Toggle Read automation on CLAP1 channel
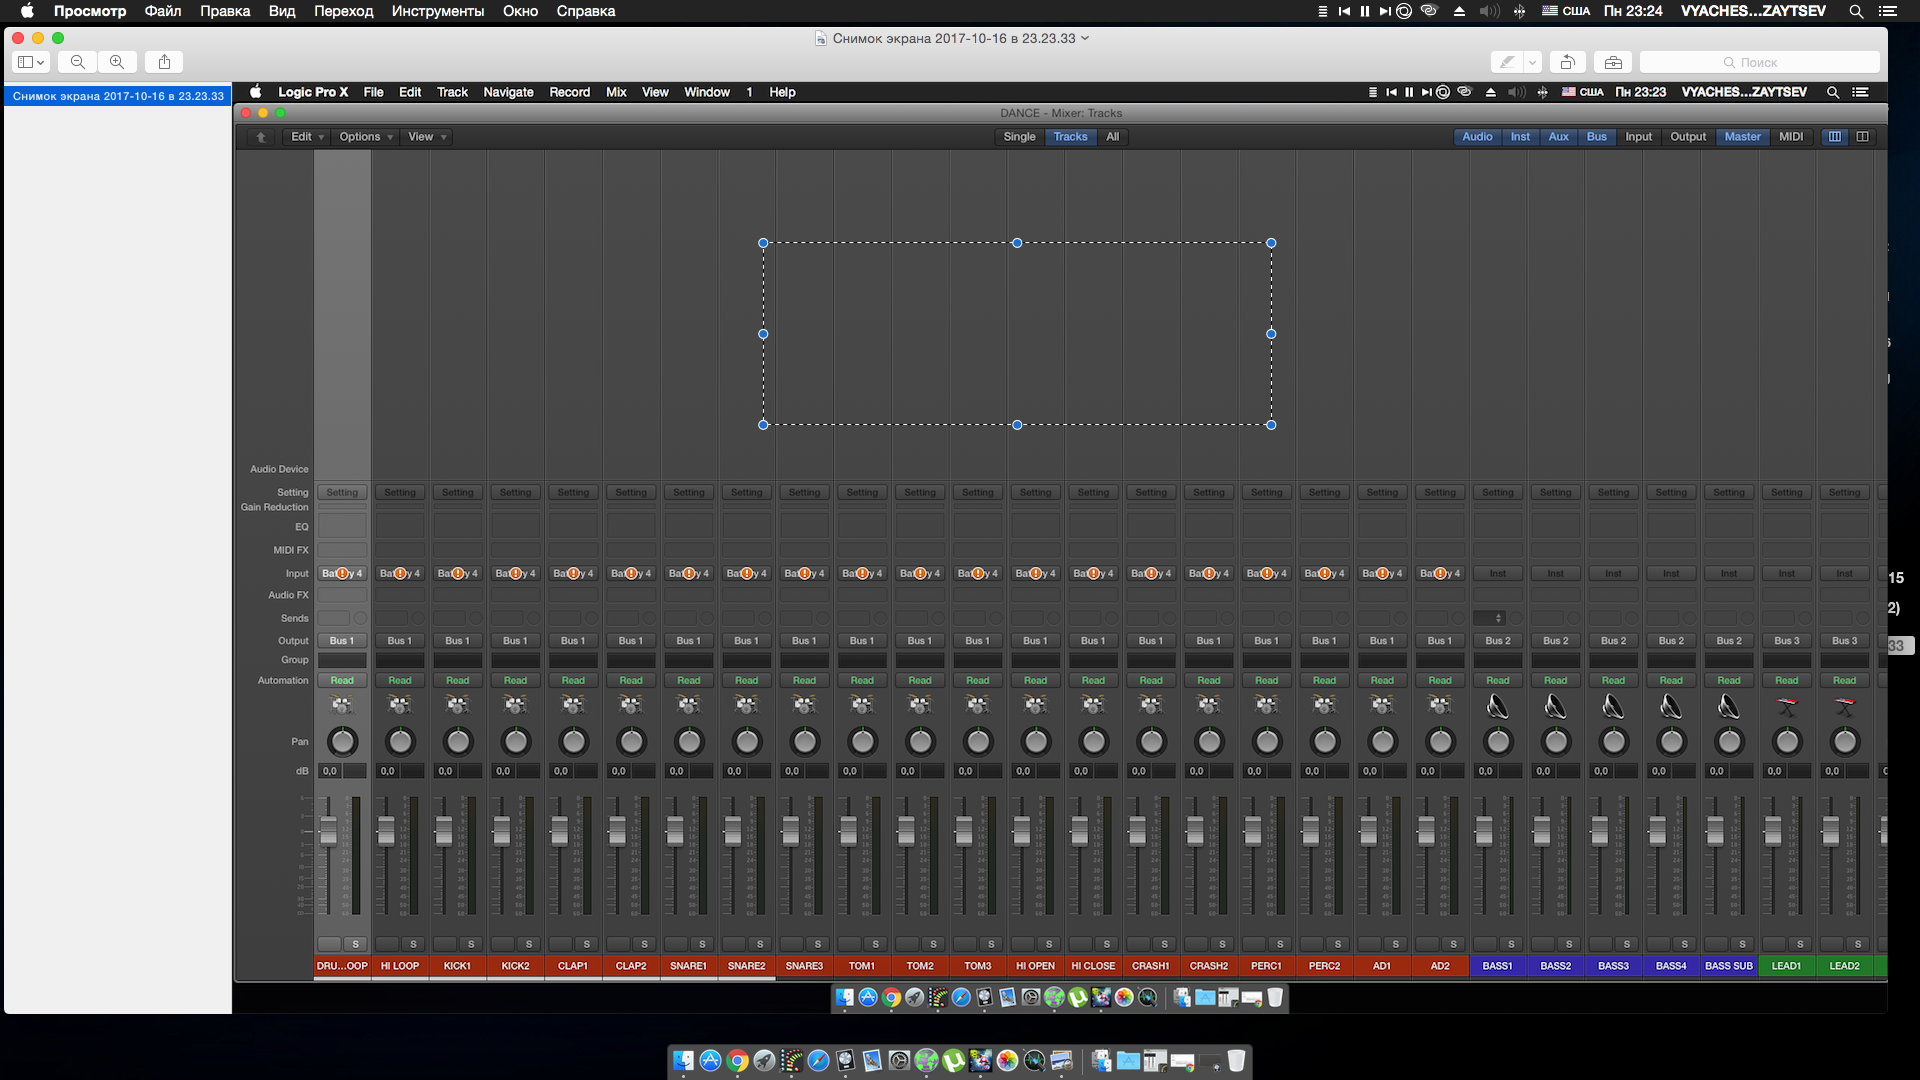The width and height of the screenshot is (1920, 1080). 573,680
